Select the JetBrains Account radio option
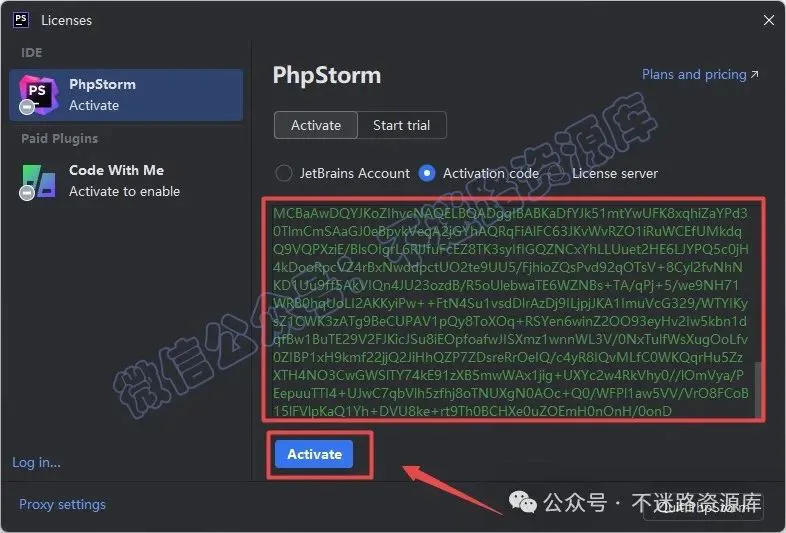 (284, 173)
